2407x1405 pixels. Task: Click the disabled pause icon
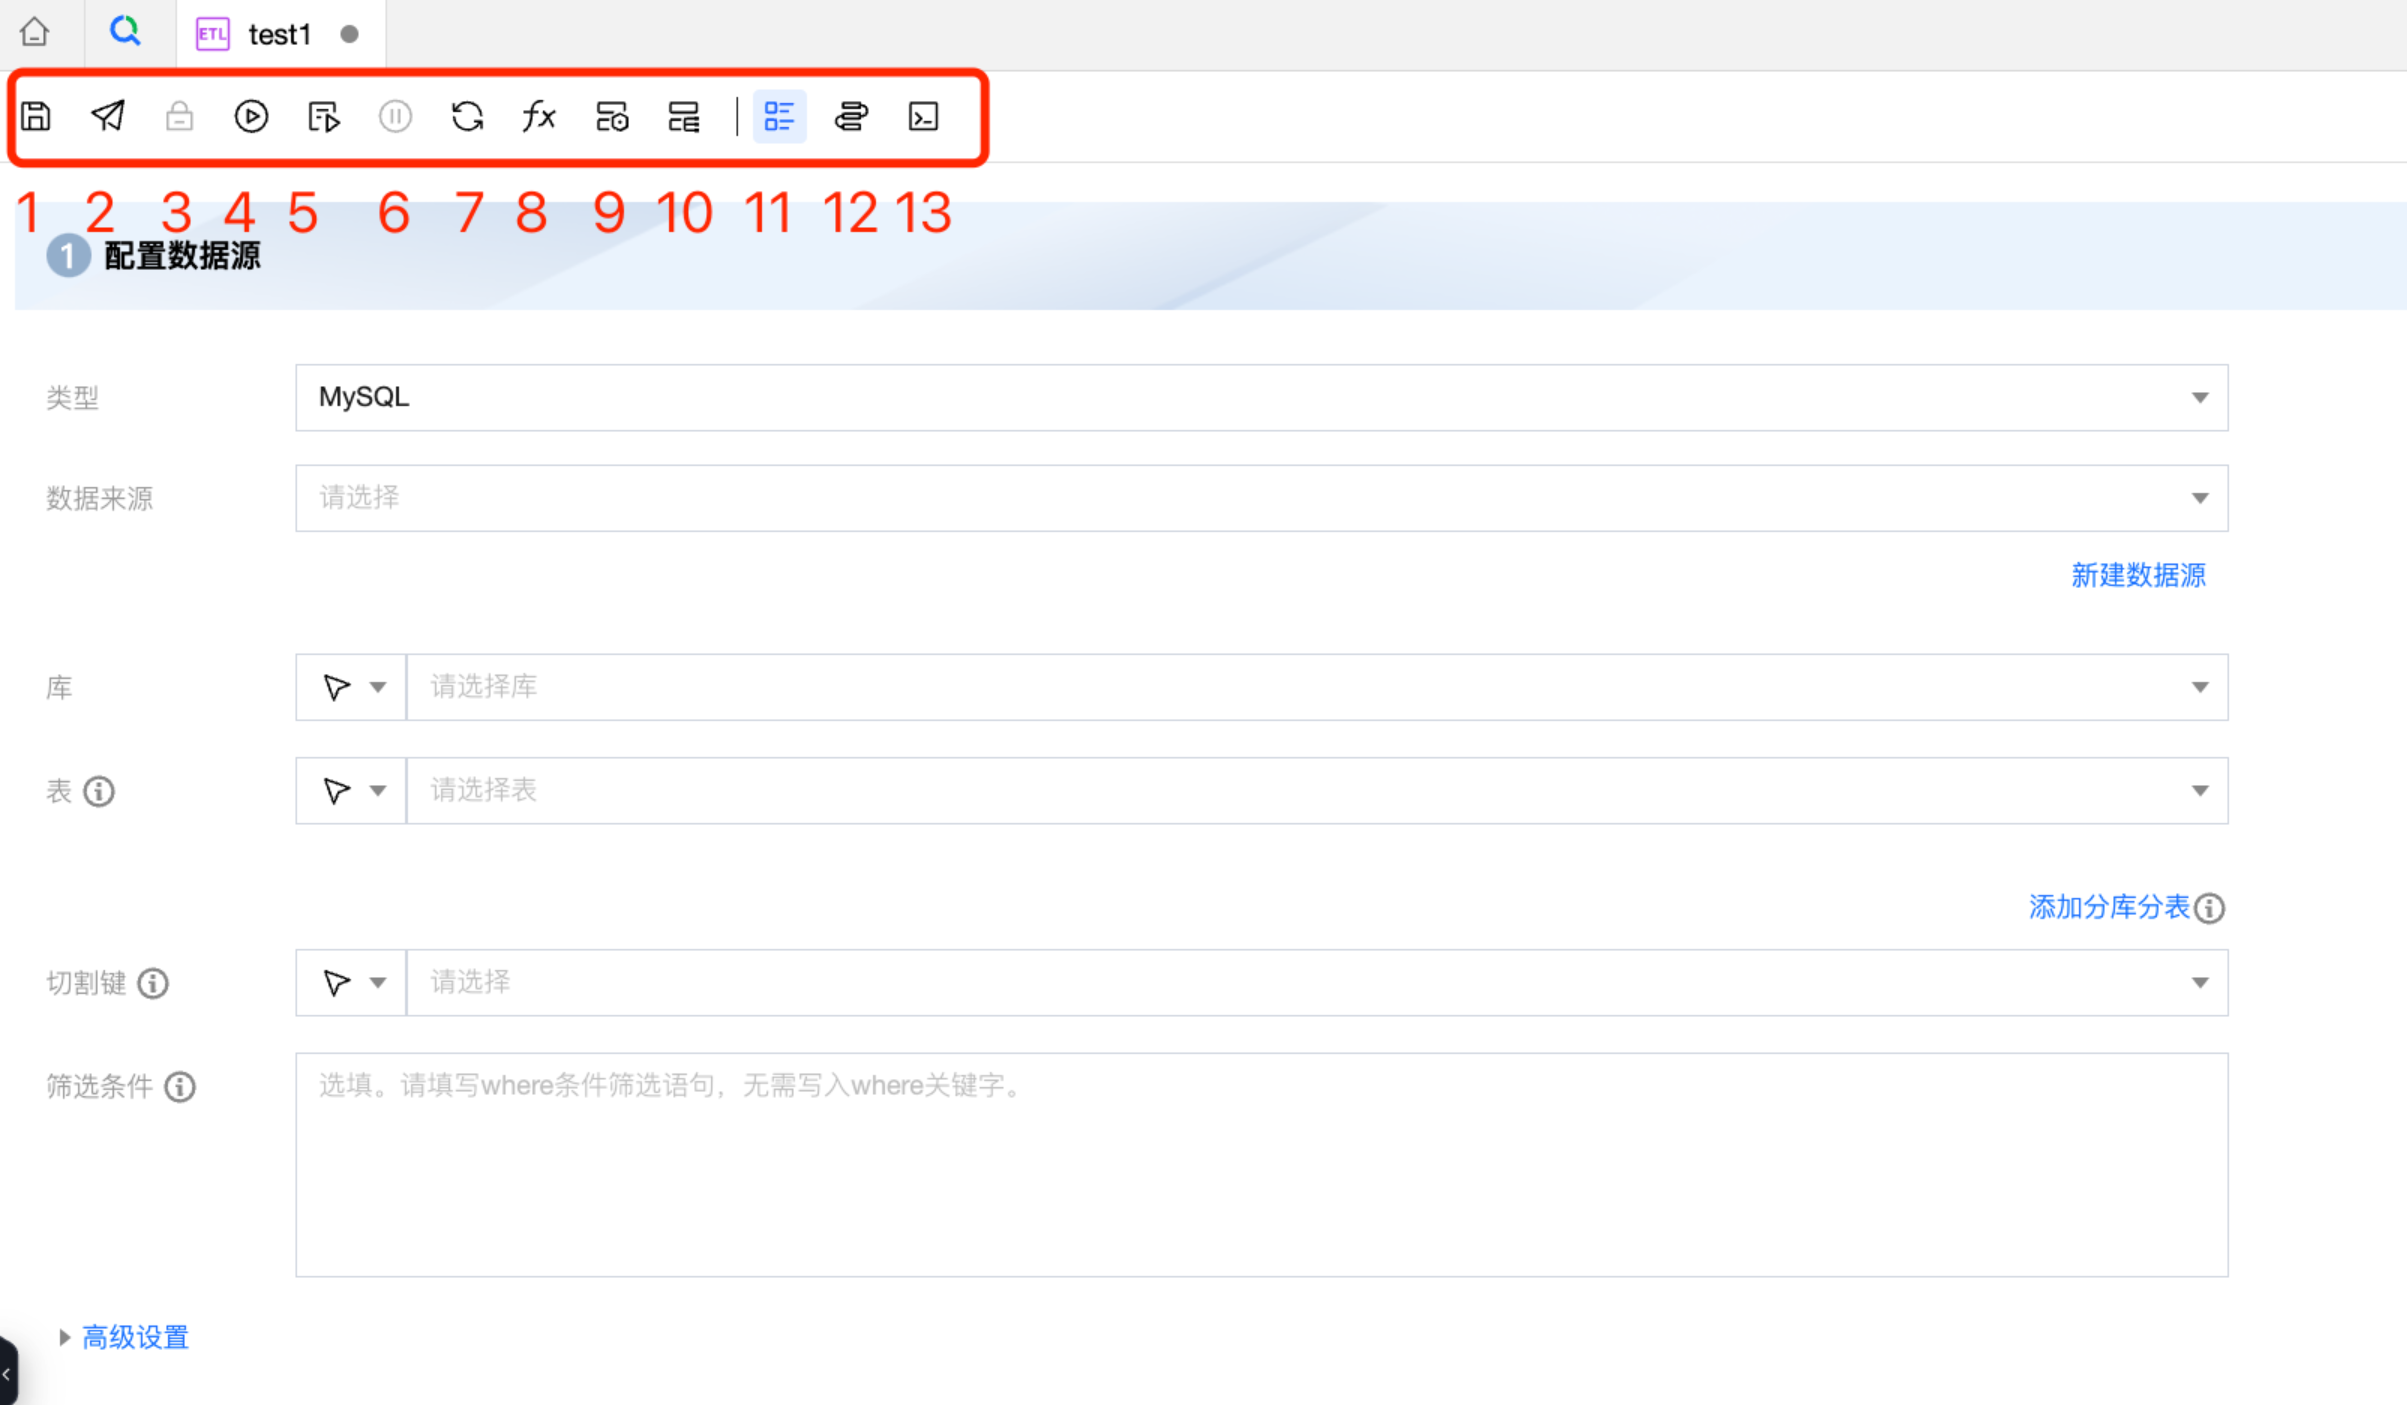pos(395,117)
